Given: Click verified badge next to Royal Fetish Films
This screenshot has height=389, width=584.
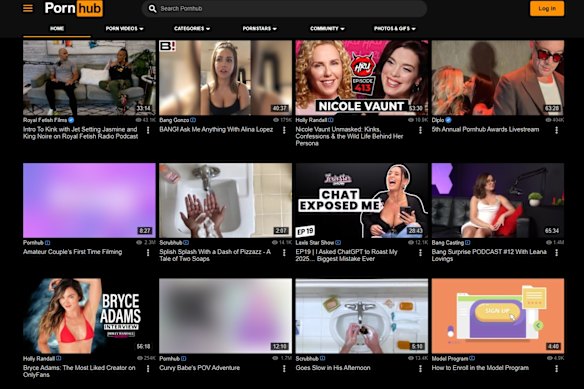Looking at the screenshot, I should (71, 120).
